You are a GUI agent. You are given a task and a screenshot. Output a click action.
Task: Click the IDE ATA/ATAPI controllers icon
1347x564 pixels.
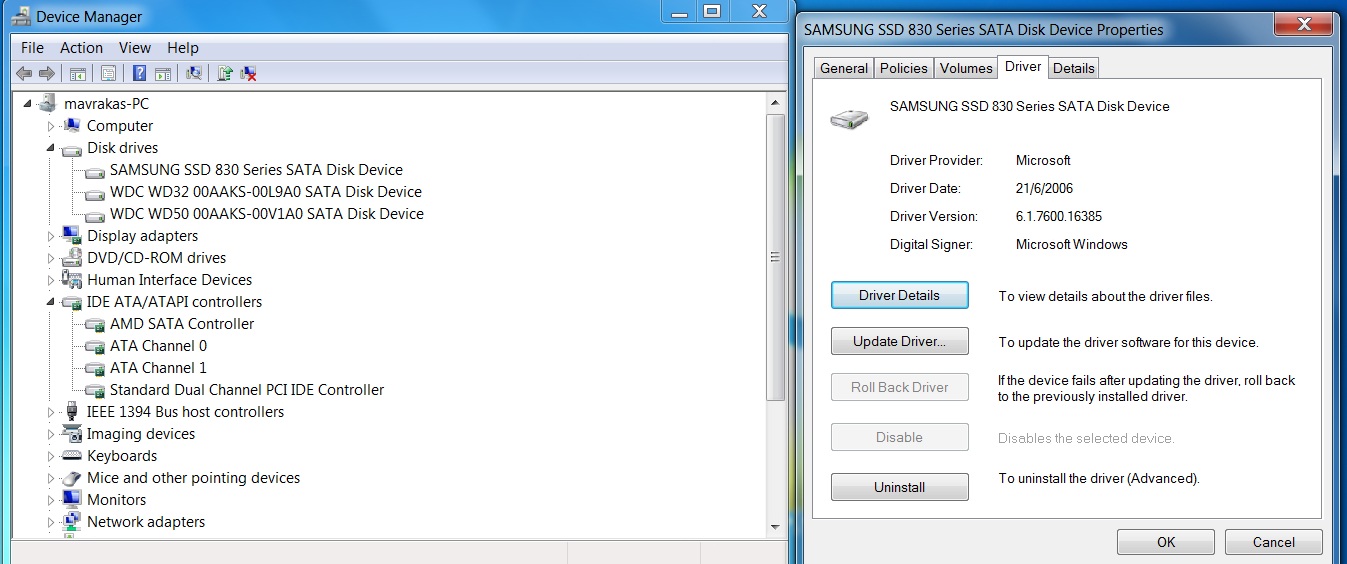71,301
